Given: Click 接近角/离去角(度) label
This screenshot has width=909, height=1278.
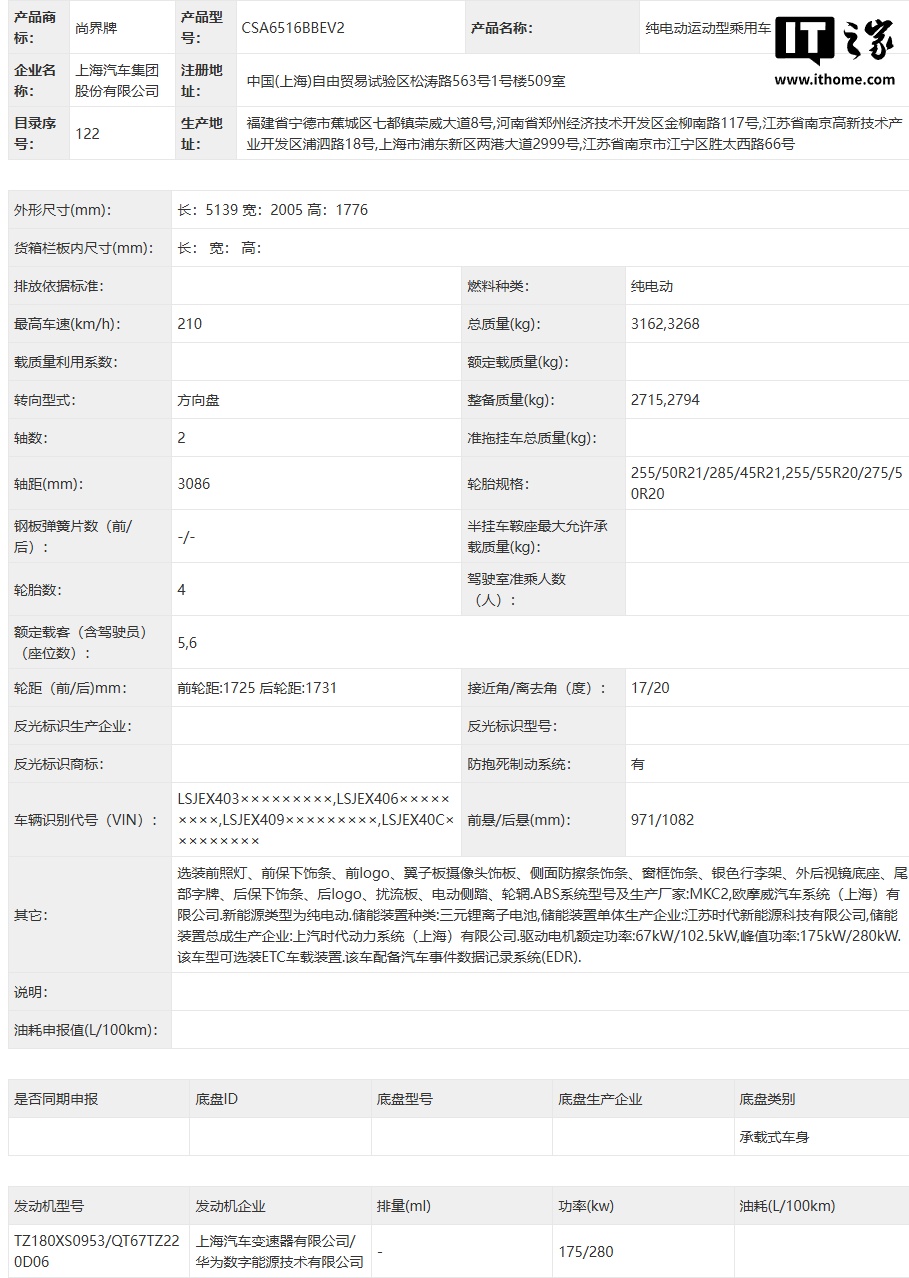Looking at the screenshot, I should point(537,688).
